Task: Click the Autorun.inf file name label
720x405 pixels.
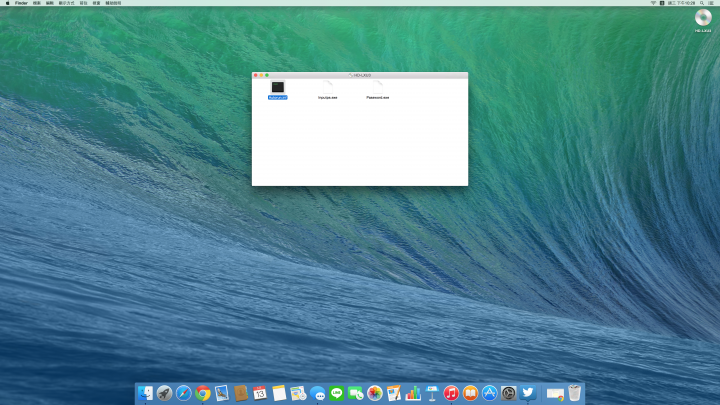Action: (277, 97)
